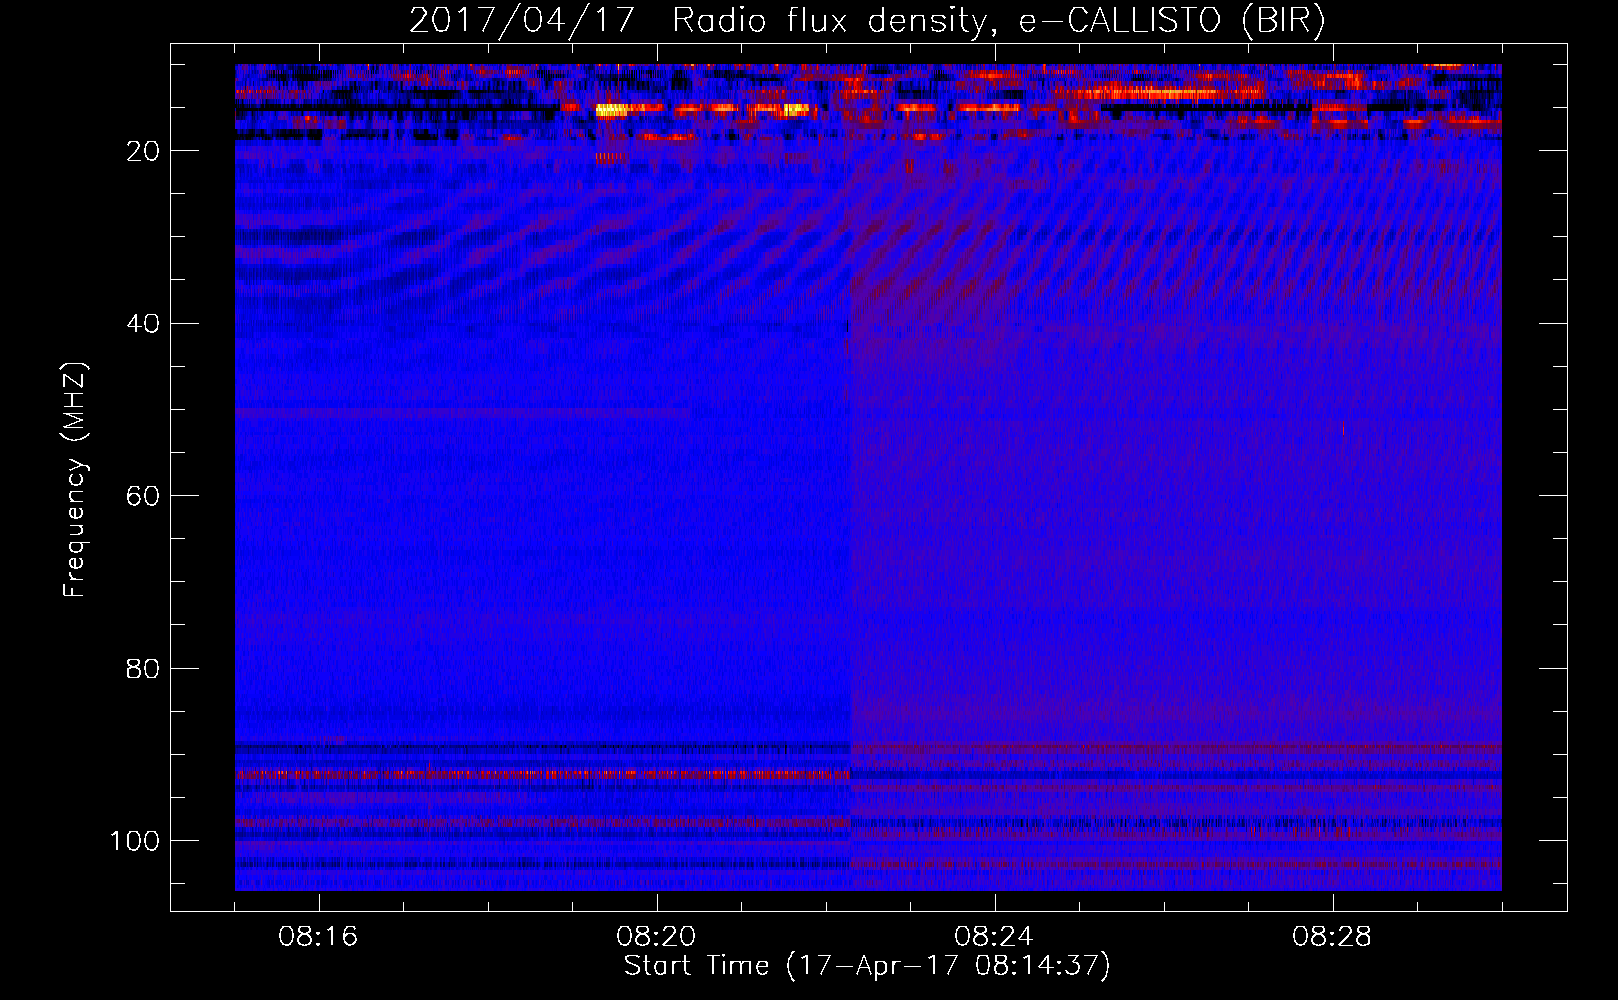
Task: Click the 40 frequency tick label
Action: point(143,324)
